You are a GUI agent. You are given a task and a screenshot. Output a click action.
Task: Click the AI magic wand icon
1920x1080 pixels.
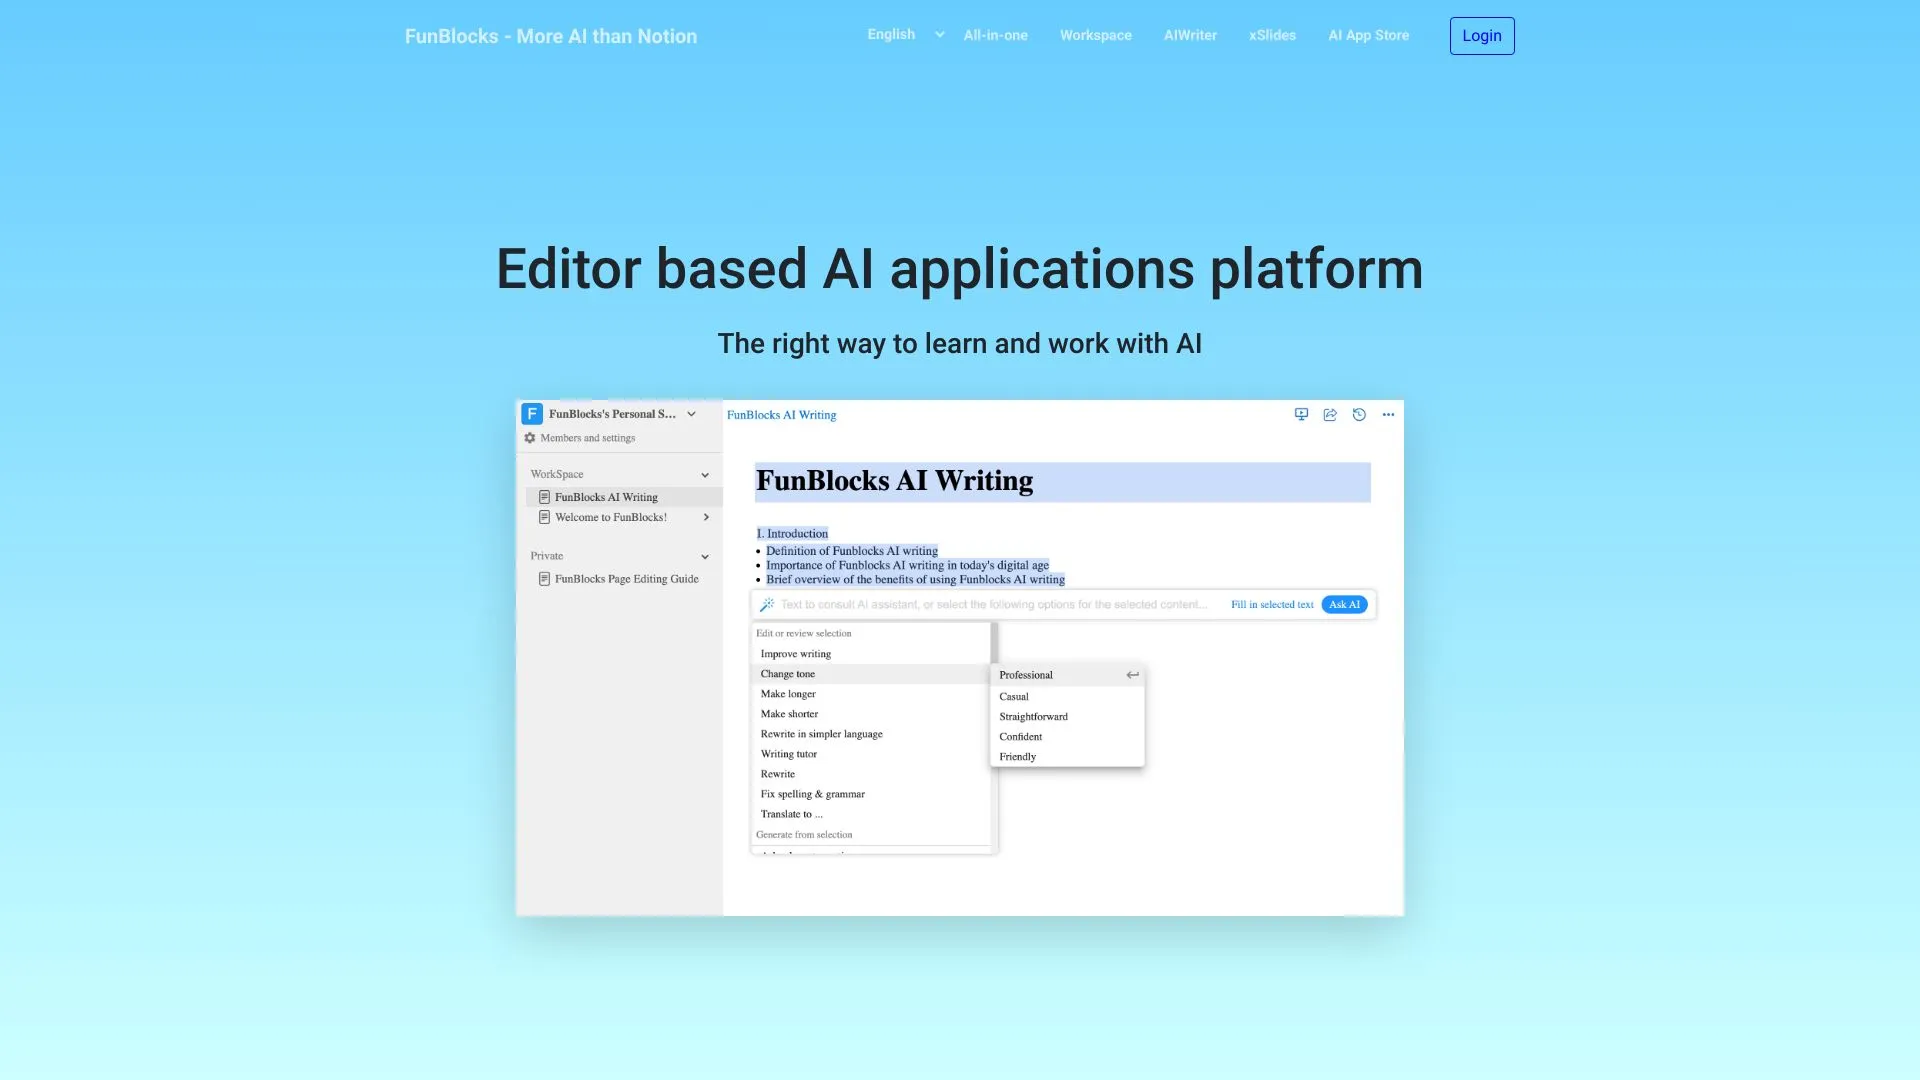(x=767, y=604)
